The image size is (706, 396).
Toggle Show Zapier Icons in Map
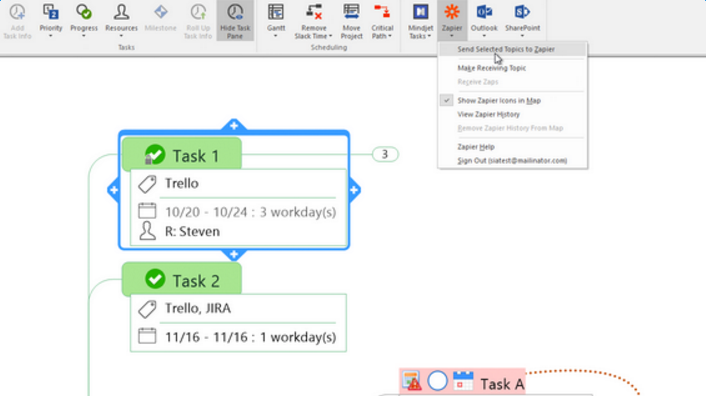point(512,100)
